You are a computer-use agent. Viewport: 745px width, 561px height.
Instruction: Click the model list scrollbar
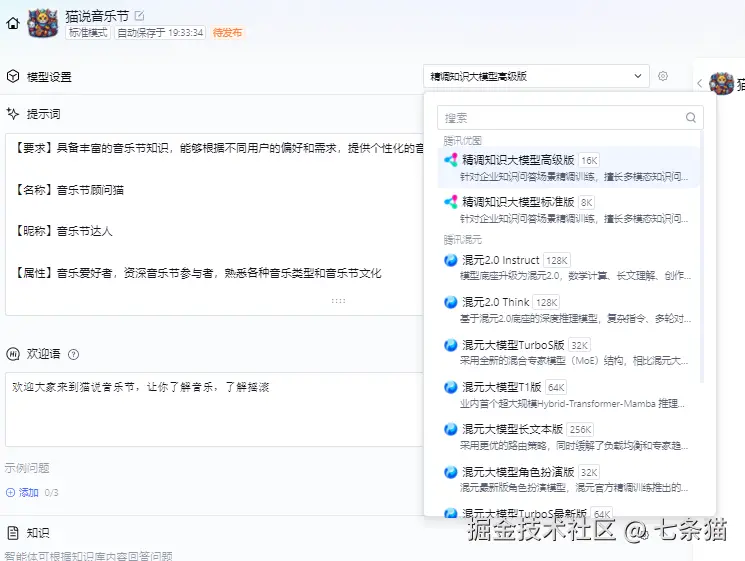point(702,257)
